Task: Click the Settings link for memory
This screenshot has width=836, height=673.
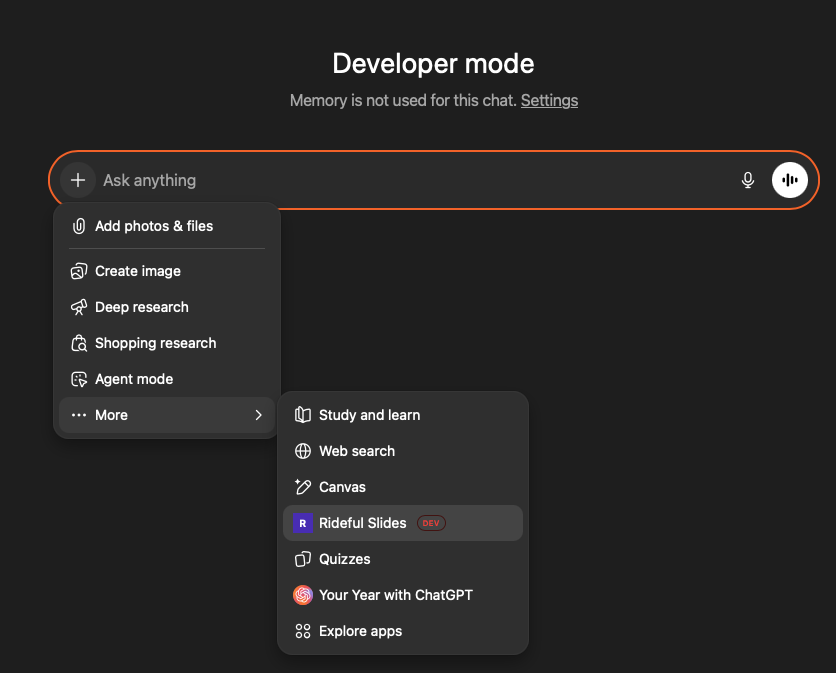Action: pyautogui.click(x=549, y=100)
